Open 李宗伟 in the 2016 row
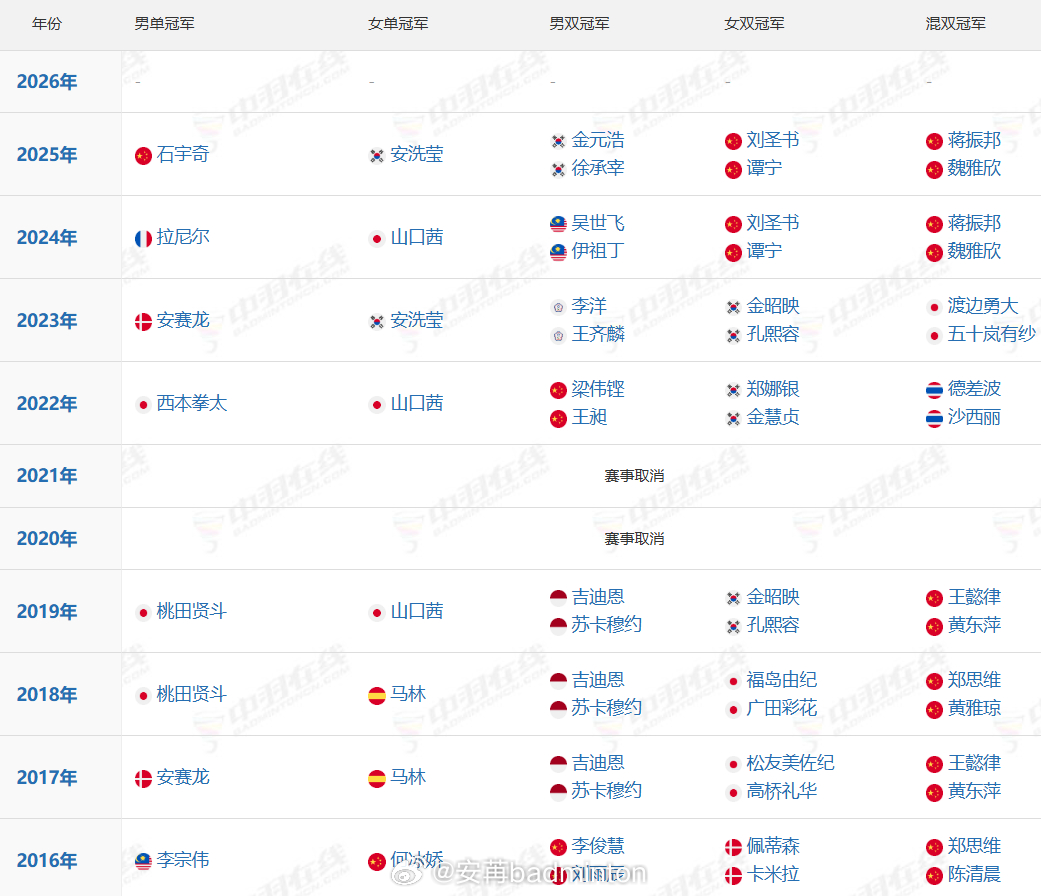The width and height of the screenshot is (1041, 896). click(x=183, y=860)
